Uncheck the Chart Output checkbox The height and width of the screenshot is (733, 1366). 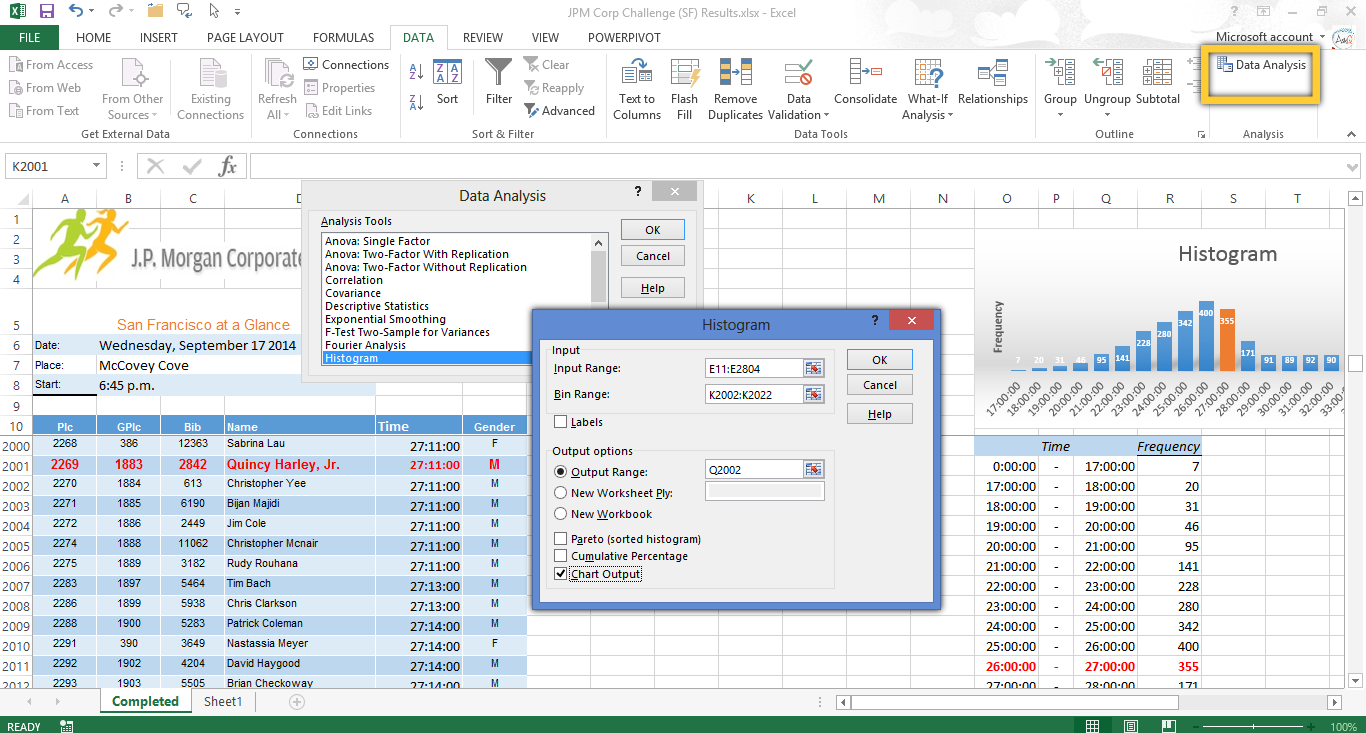click(x=561, y=574)
